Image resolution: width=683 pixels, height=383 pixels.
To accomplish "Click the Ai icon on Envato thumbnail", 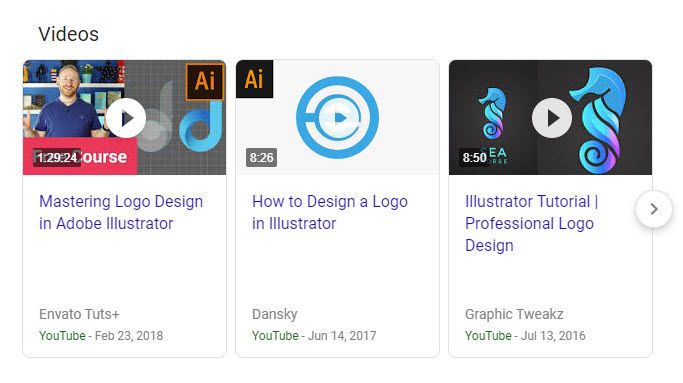I will point(205,81).
